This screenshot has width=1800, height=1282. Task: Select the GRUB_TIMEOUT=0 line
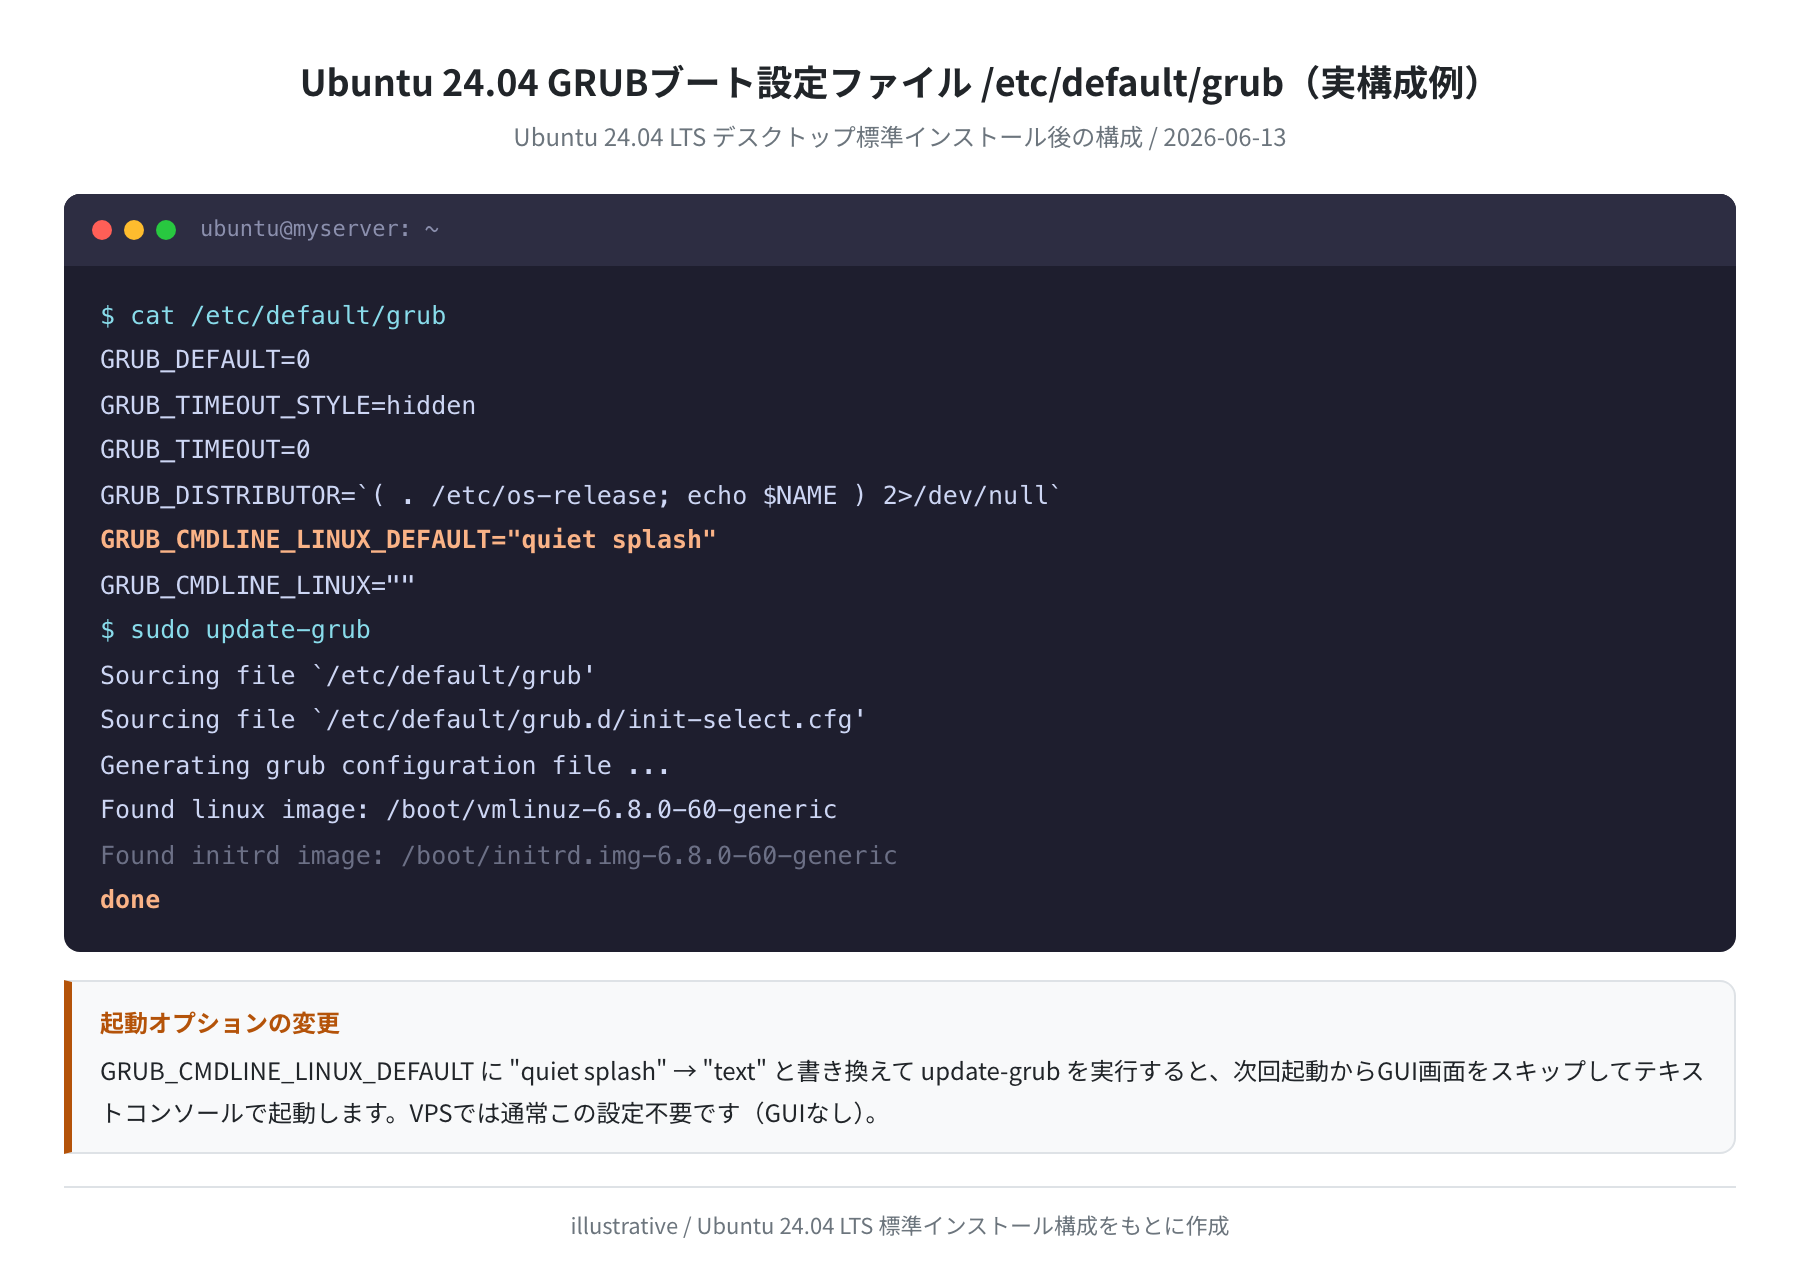coord(205,450)
